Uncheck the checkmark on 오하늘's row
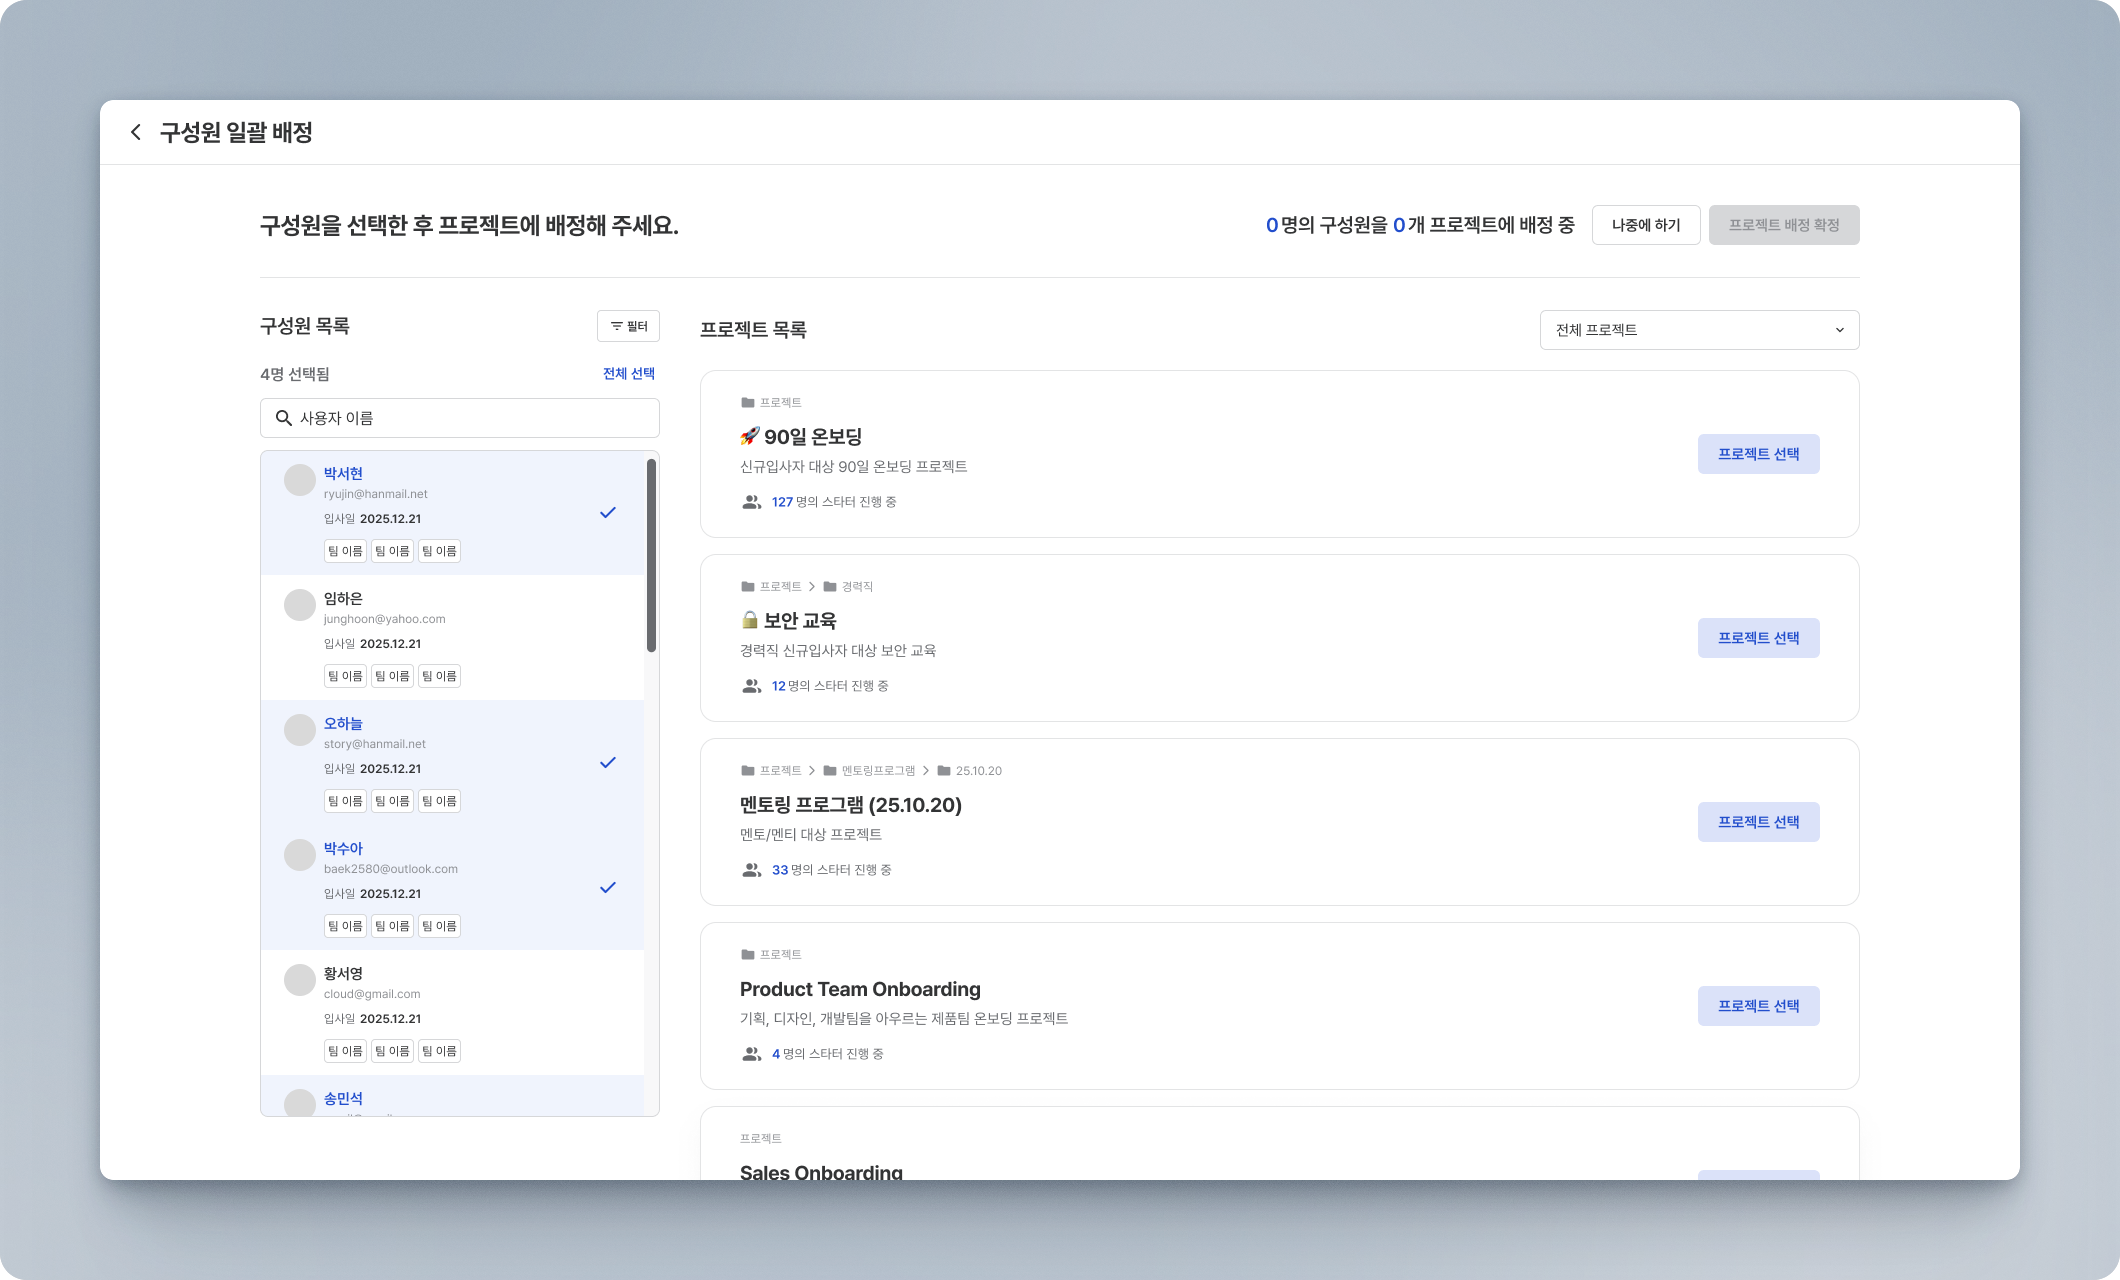 pos(607,762)
